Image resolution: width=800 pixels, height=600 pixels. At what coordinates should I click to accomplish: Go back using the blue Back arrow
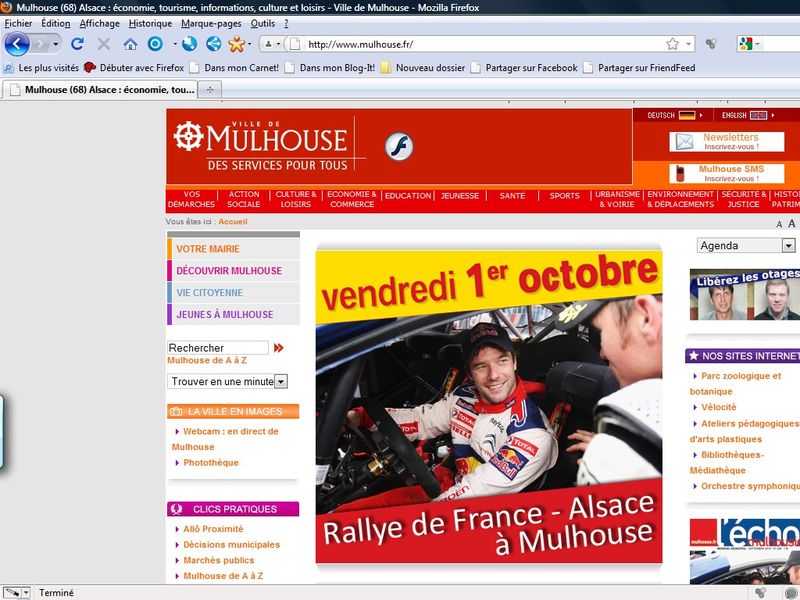(x=17, y=44)
